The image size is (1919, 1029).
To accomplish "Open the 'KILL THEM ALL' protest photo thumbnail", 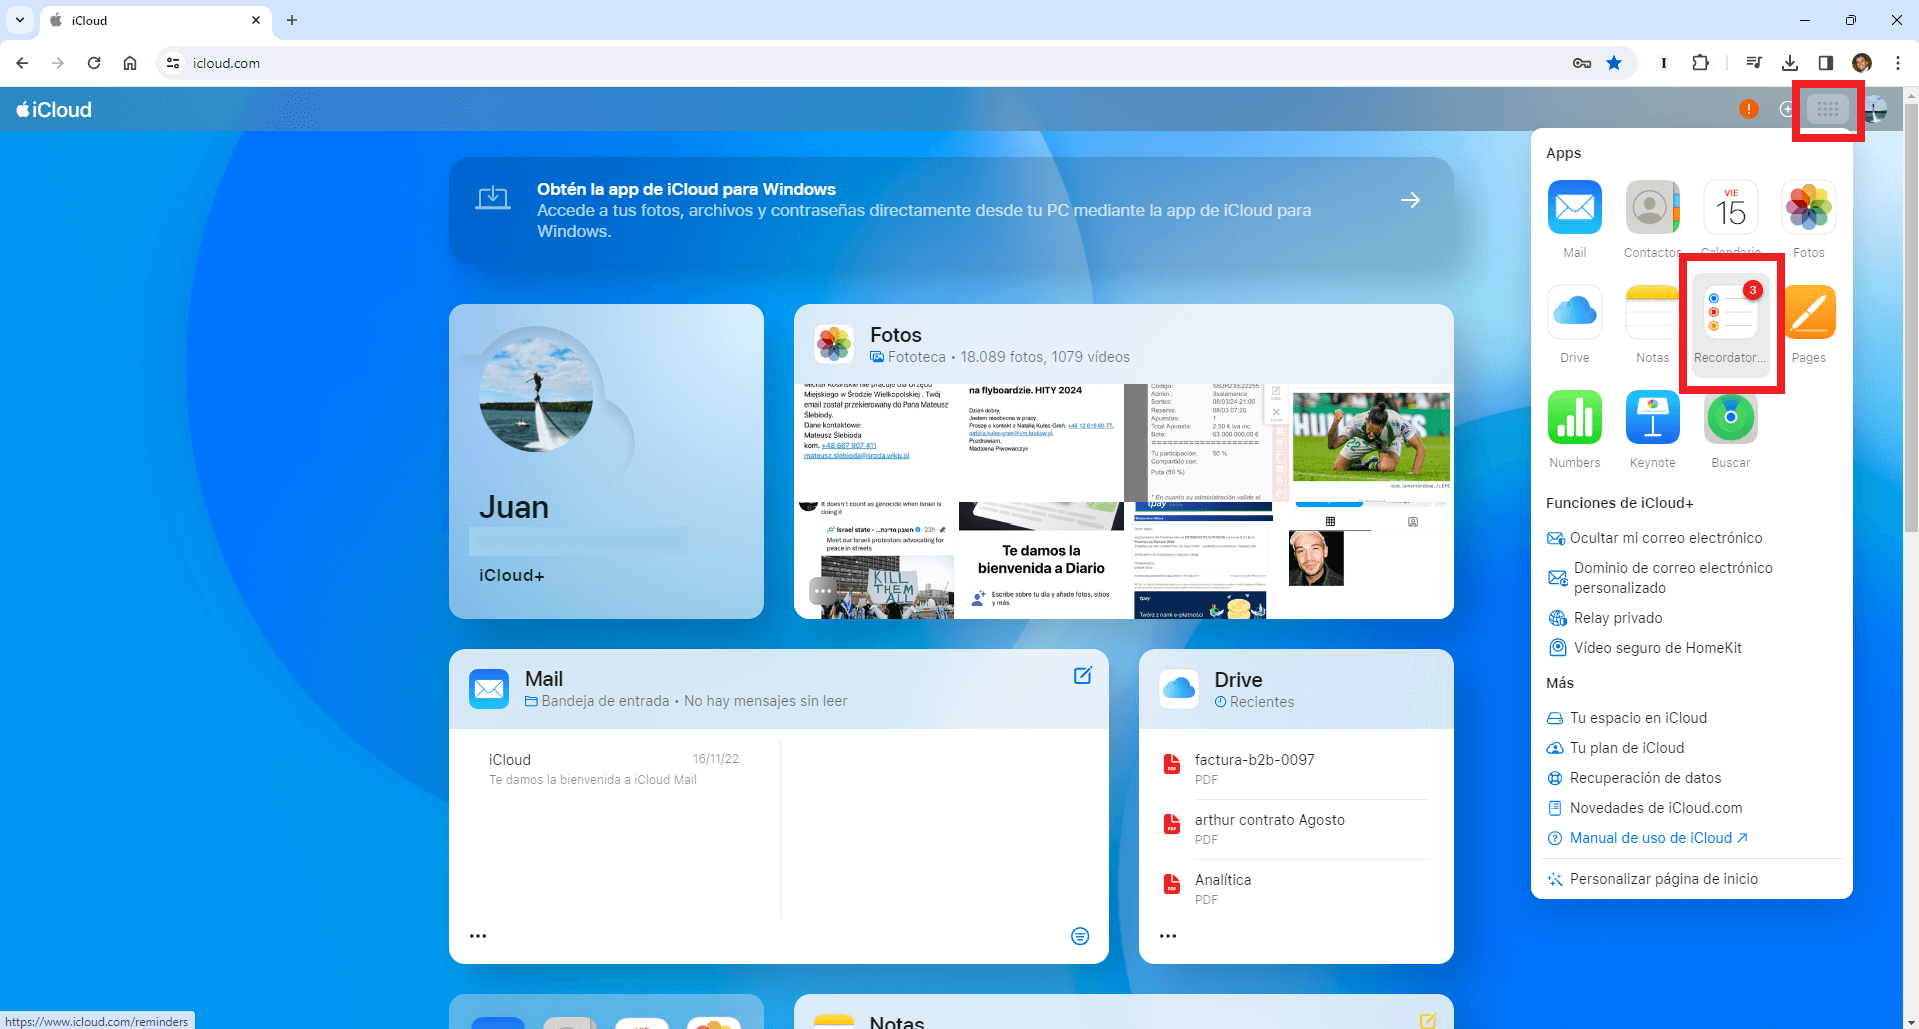I will [x=887, y=586].
